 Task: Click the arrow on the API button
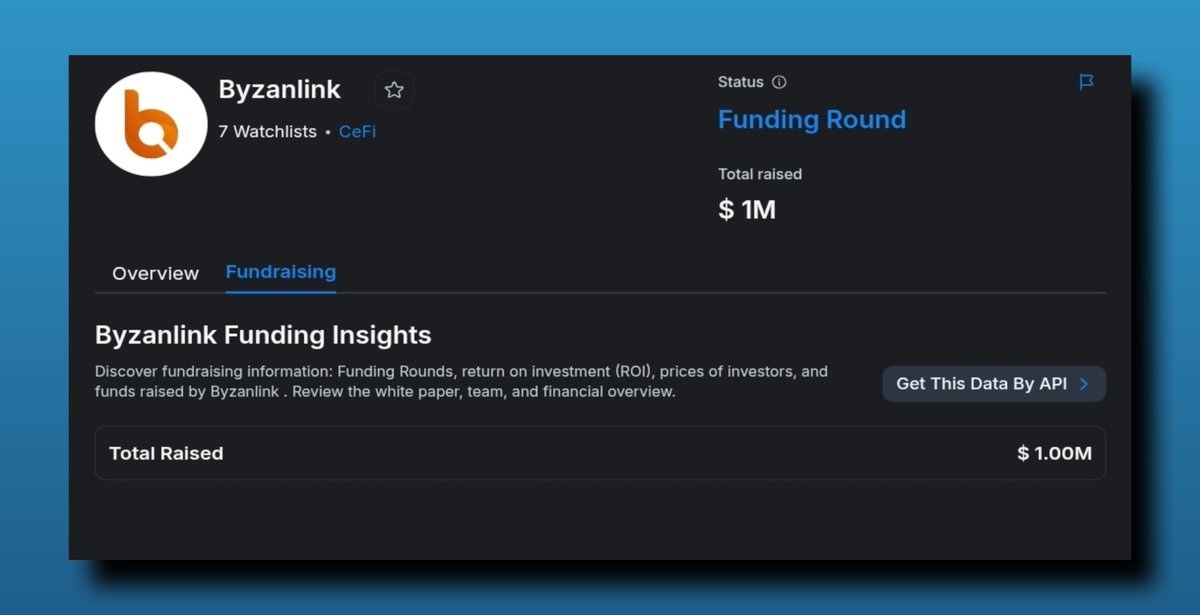point(1084,384)
